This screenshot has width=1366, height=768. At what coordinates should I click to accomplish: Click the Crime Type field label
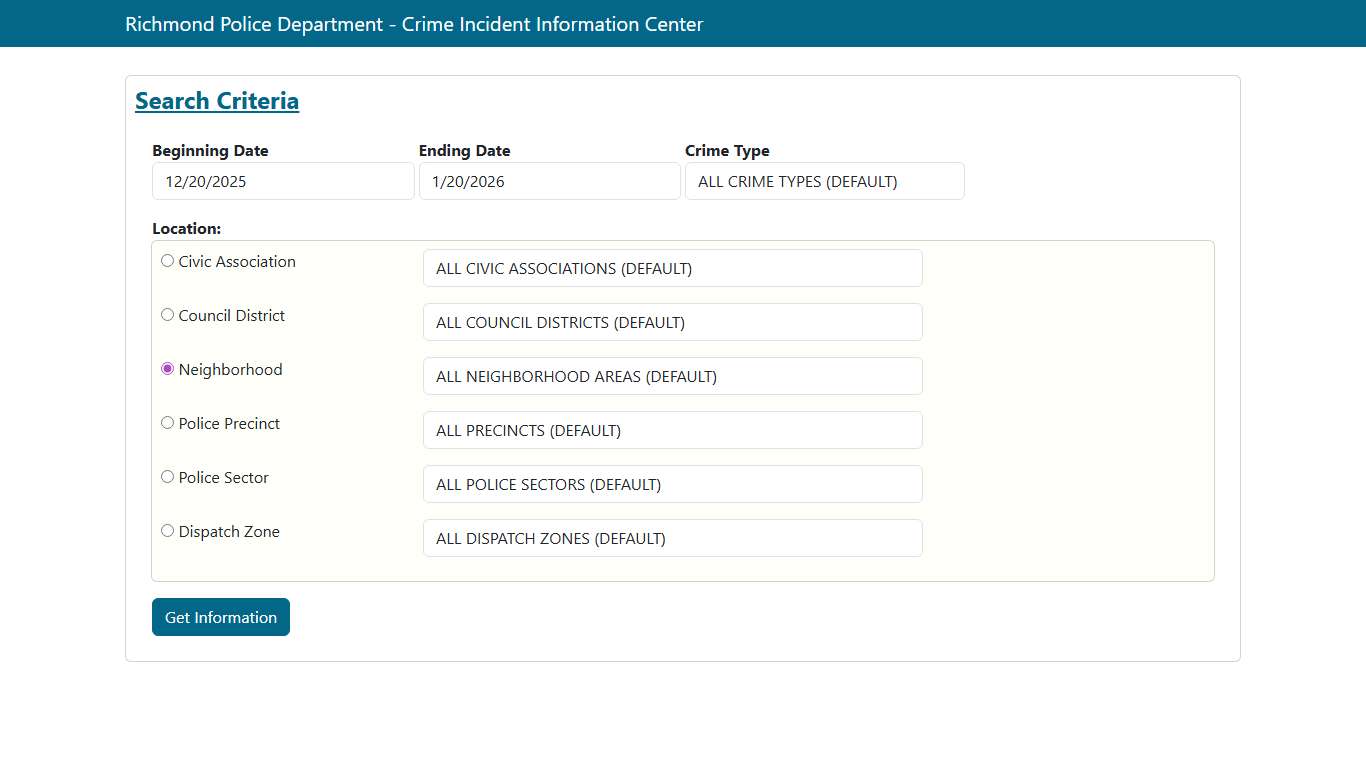727,151
